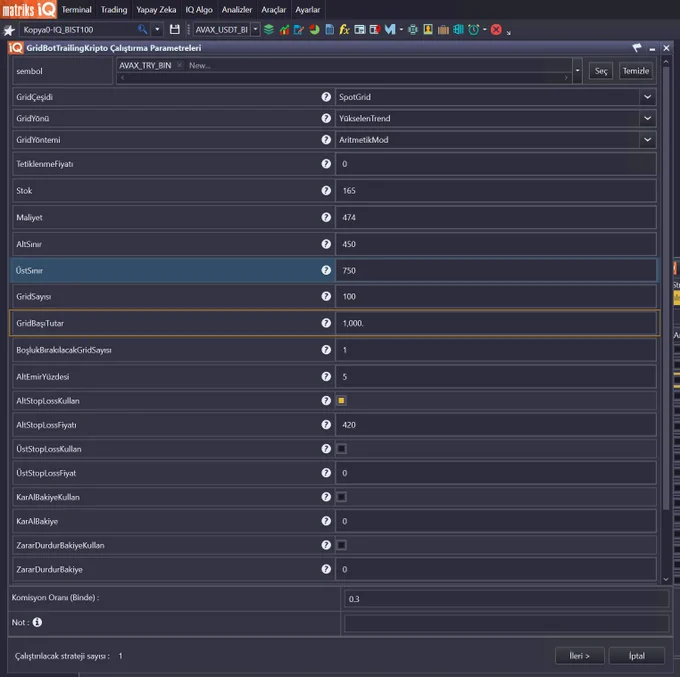Open the brown briefcase toolbar icon

pos(443,29)
